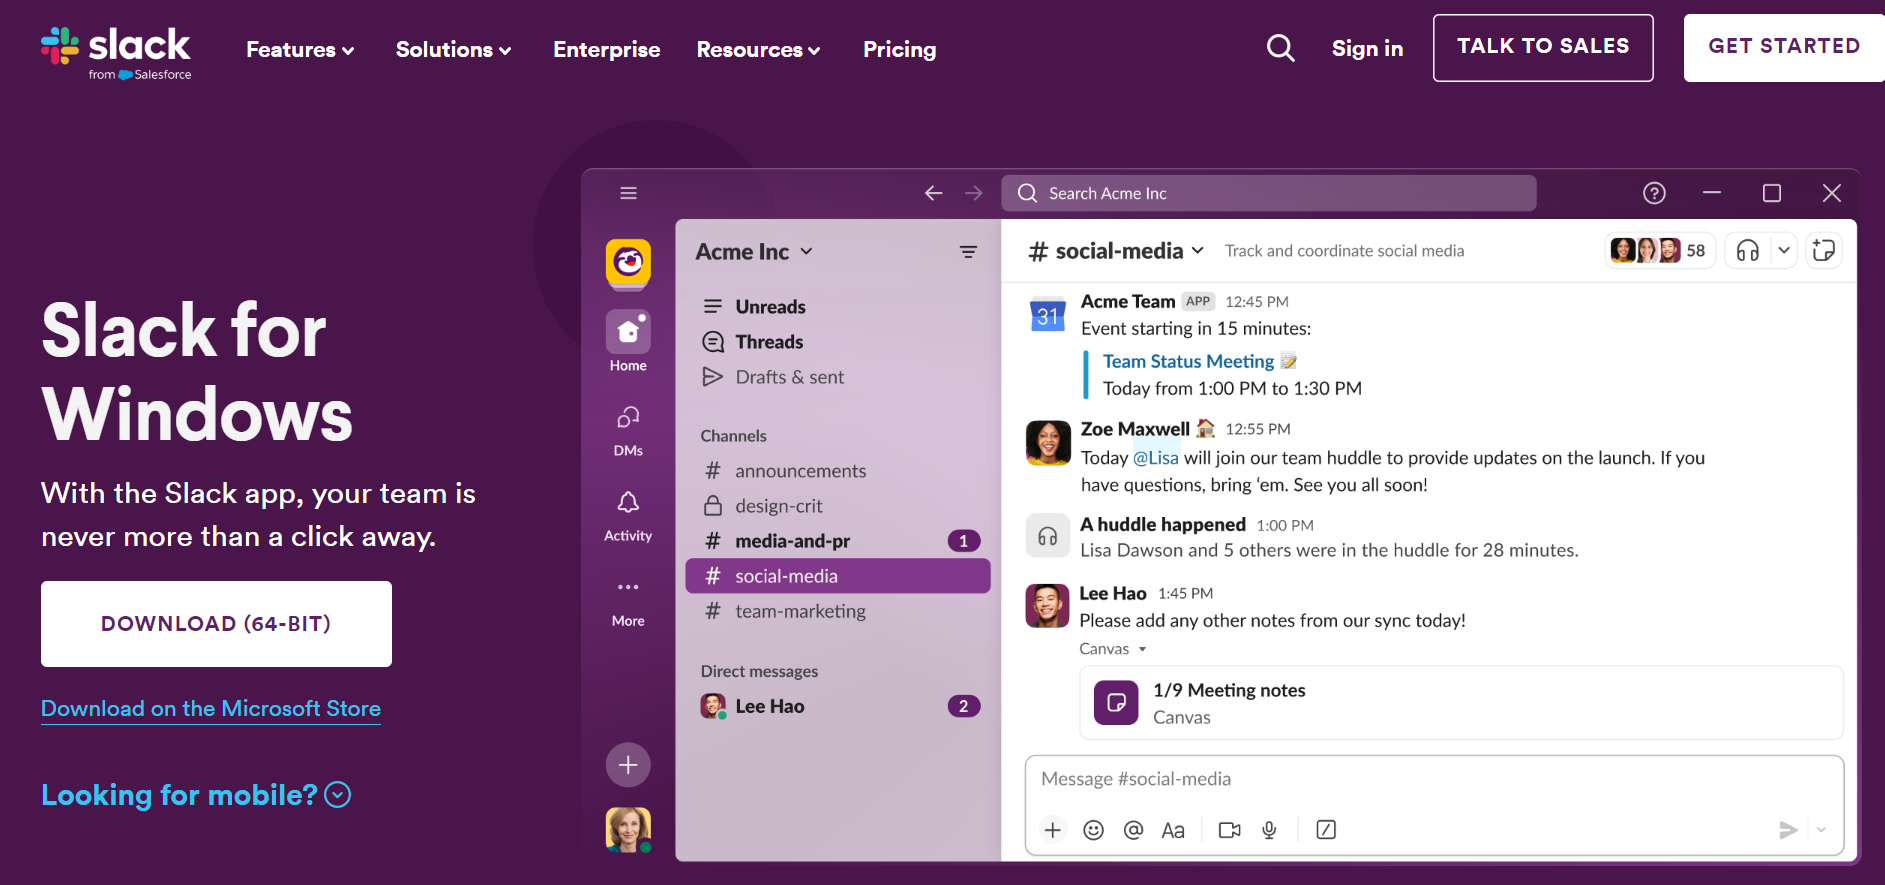Click the Slack logo in header

coord(116,53)
